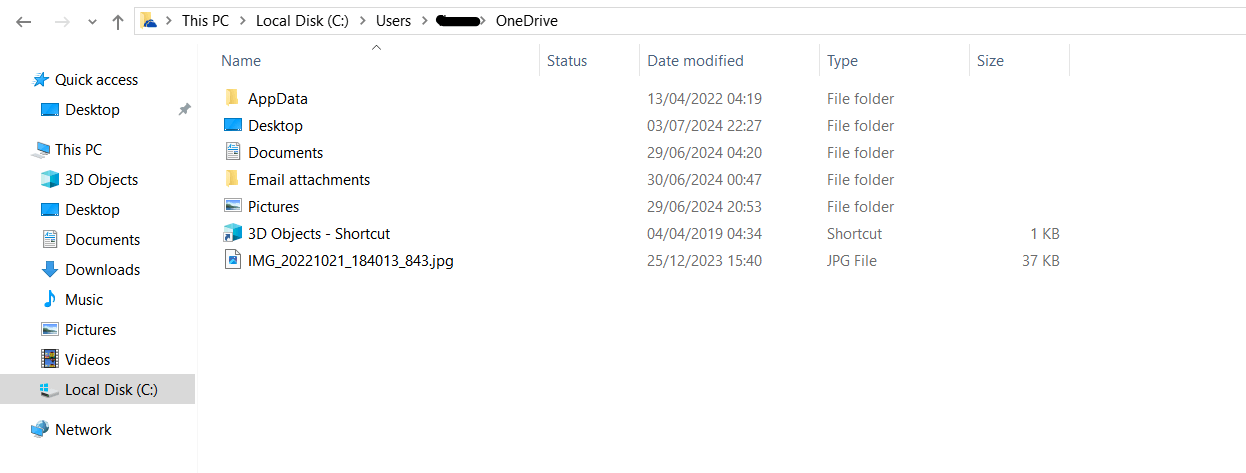Open Videos in the navigation pane
This screenshot has width=1246, height=473.
coord(87,360)
